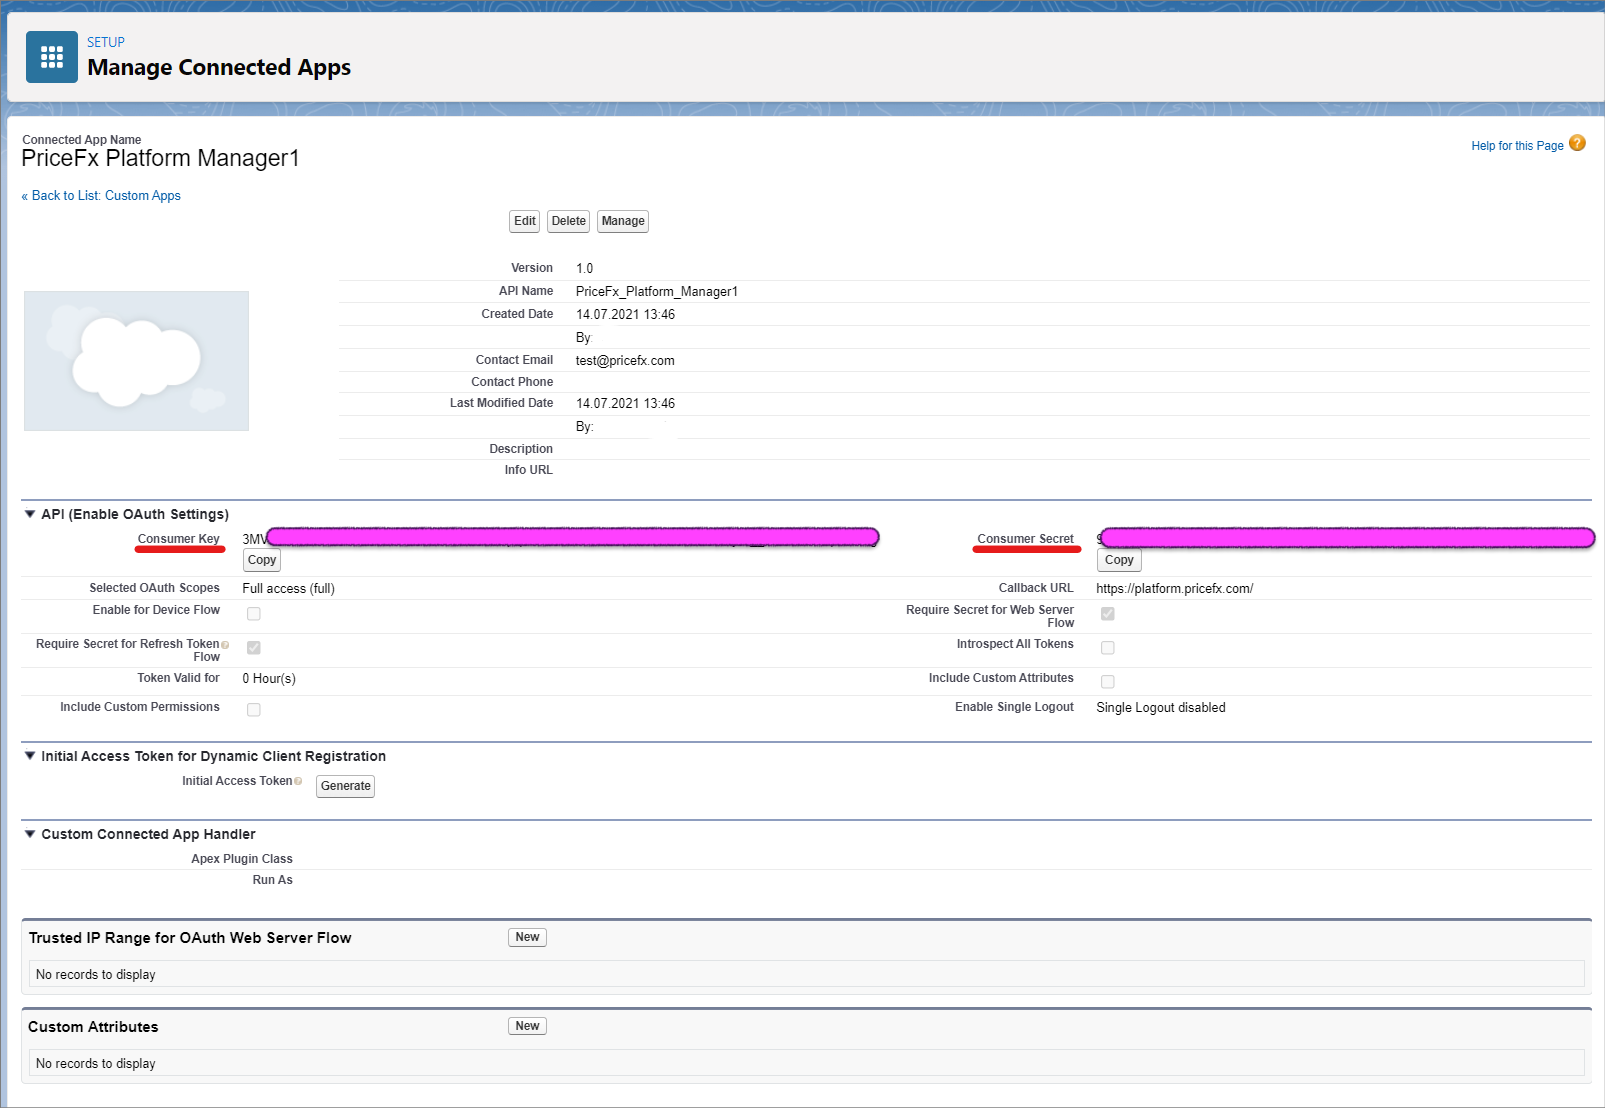Toggle Require Secret for Refresh Token Flow checkbox

254,647
